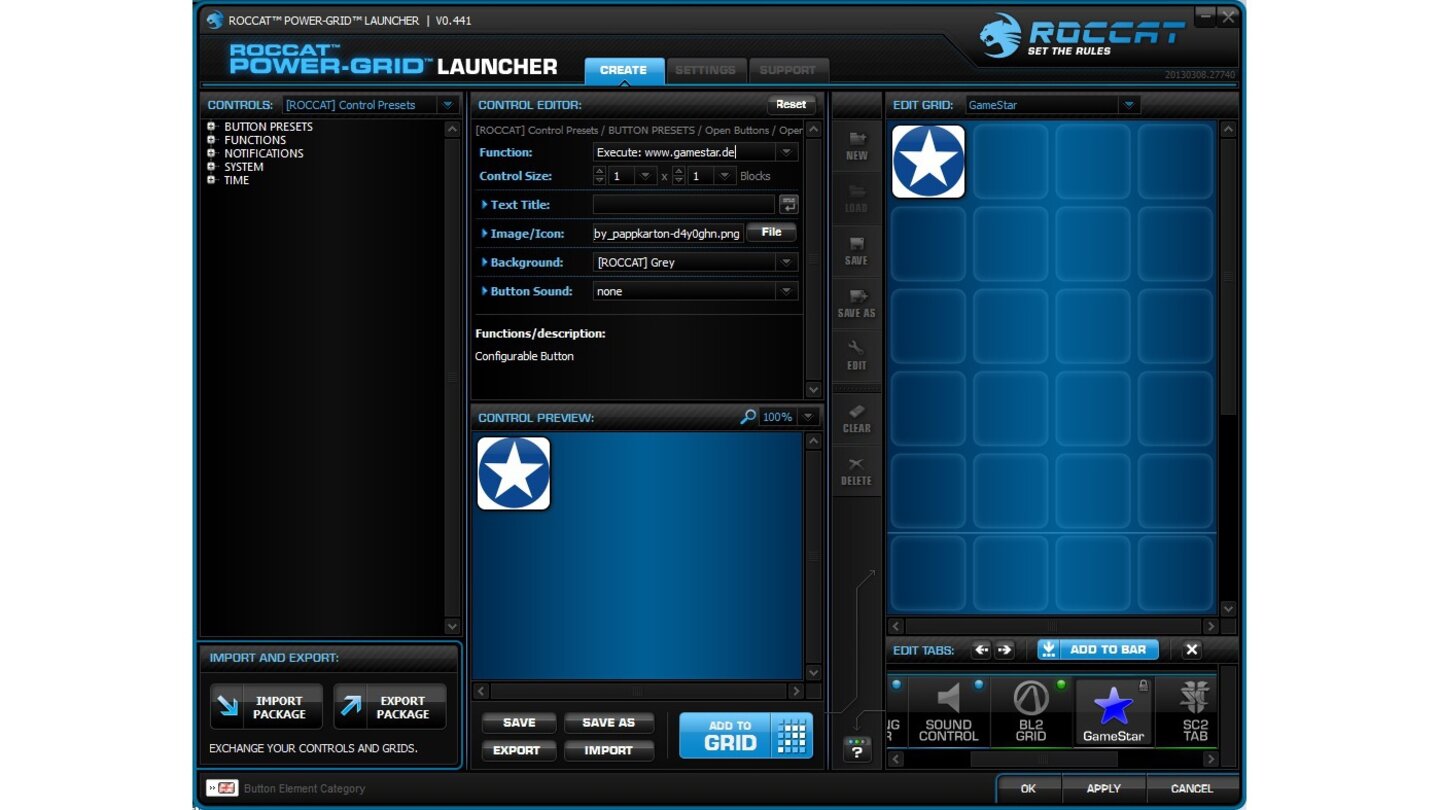Click the OK button
The width and height of the screenshot is (1440, 810).
[x=1027, y=788]
